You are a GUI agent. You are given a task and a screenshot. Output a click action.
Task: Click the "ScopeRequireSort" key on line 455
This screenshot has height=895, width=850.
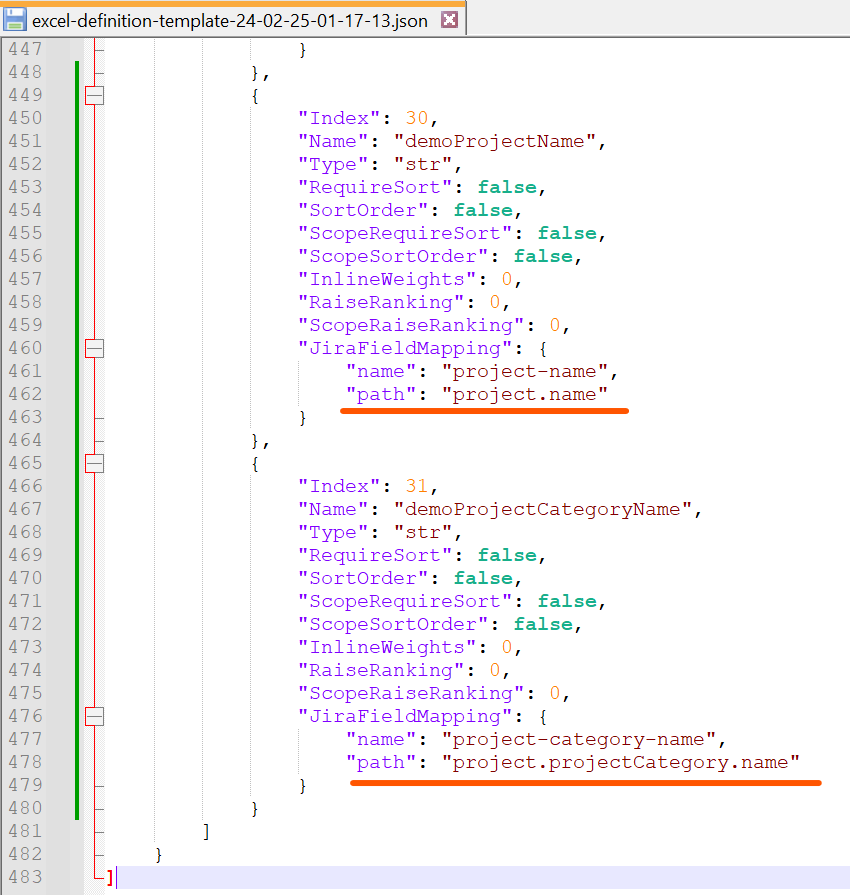coord(405,233)
